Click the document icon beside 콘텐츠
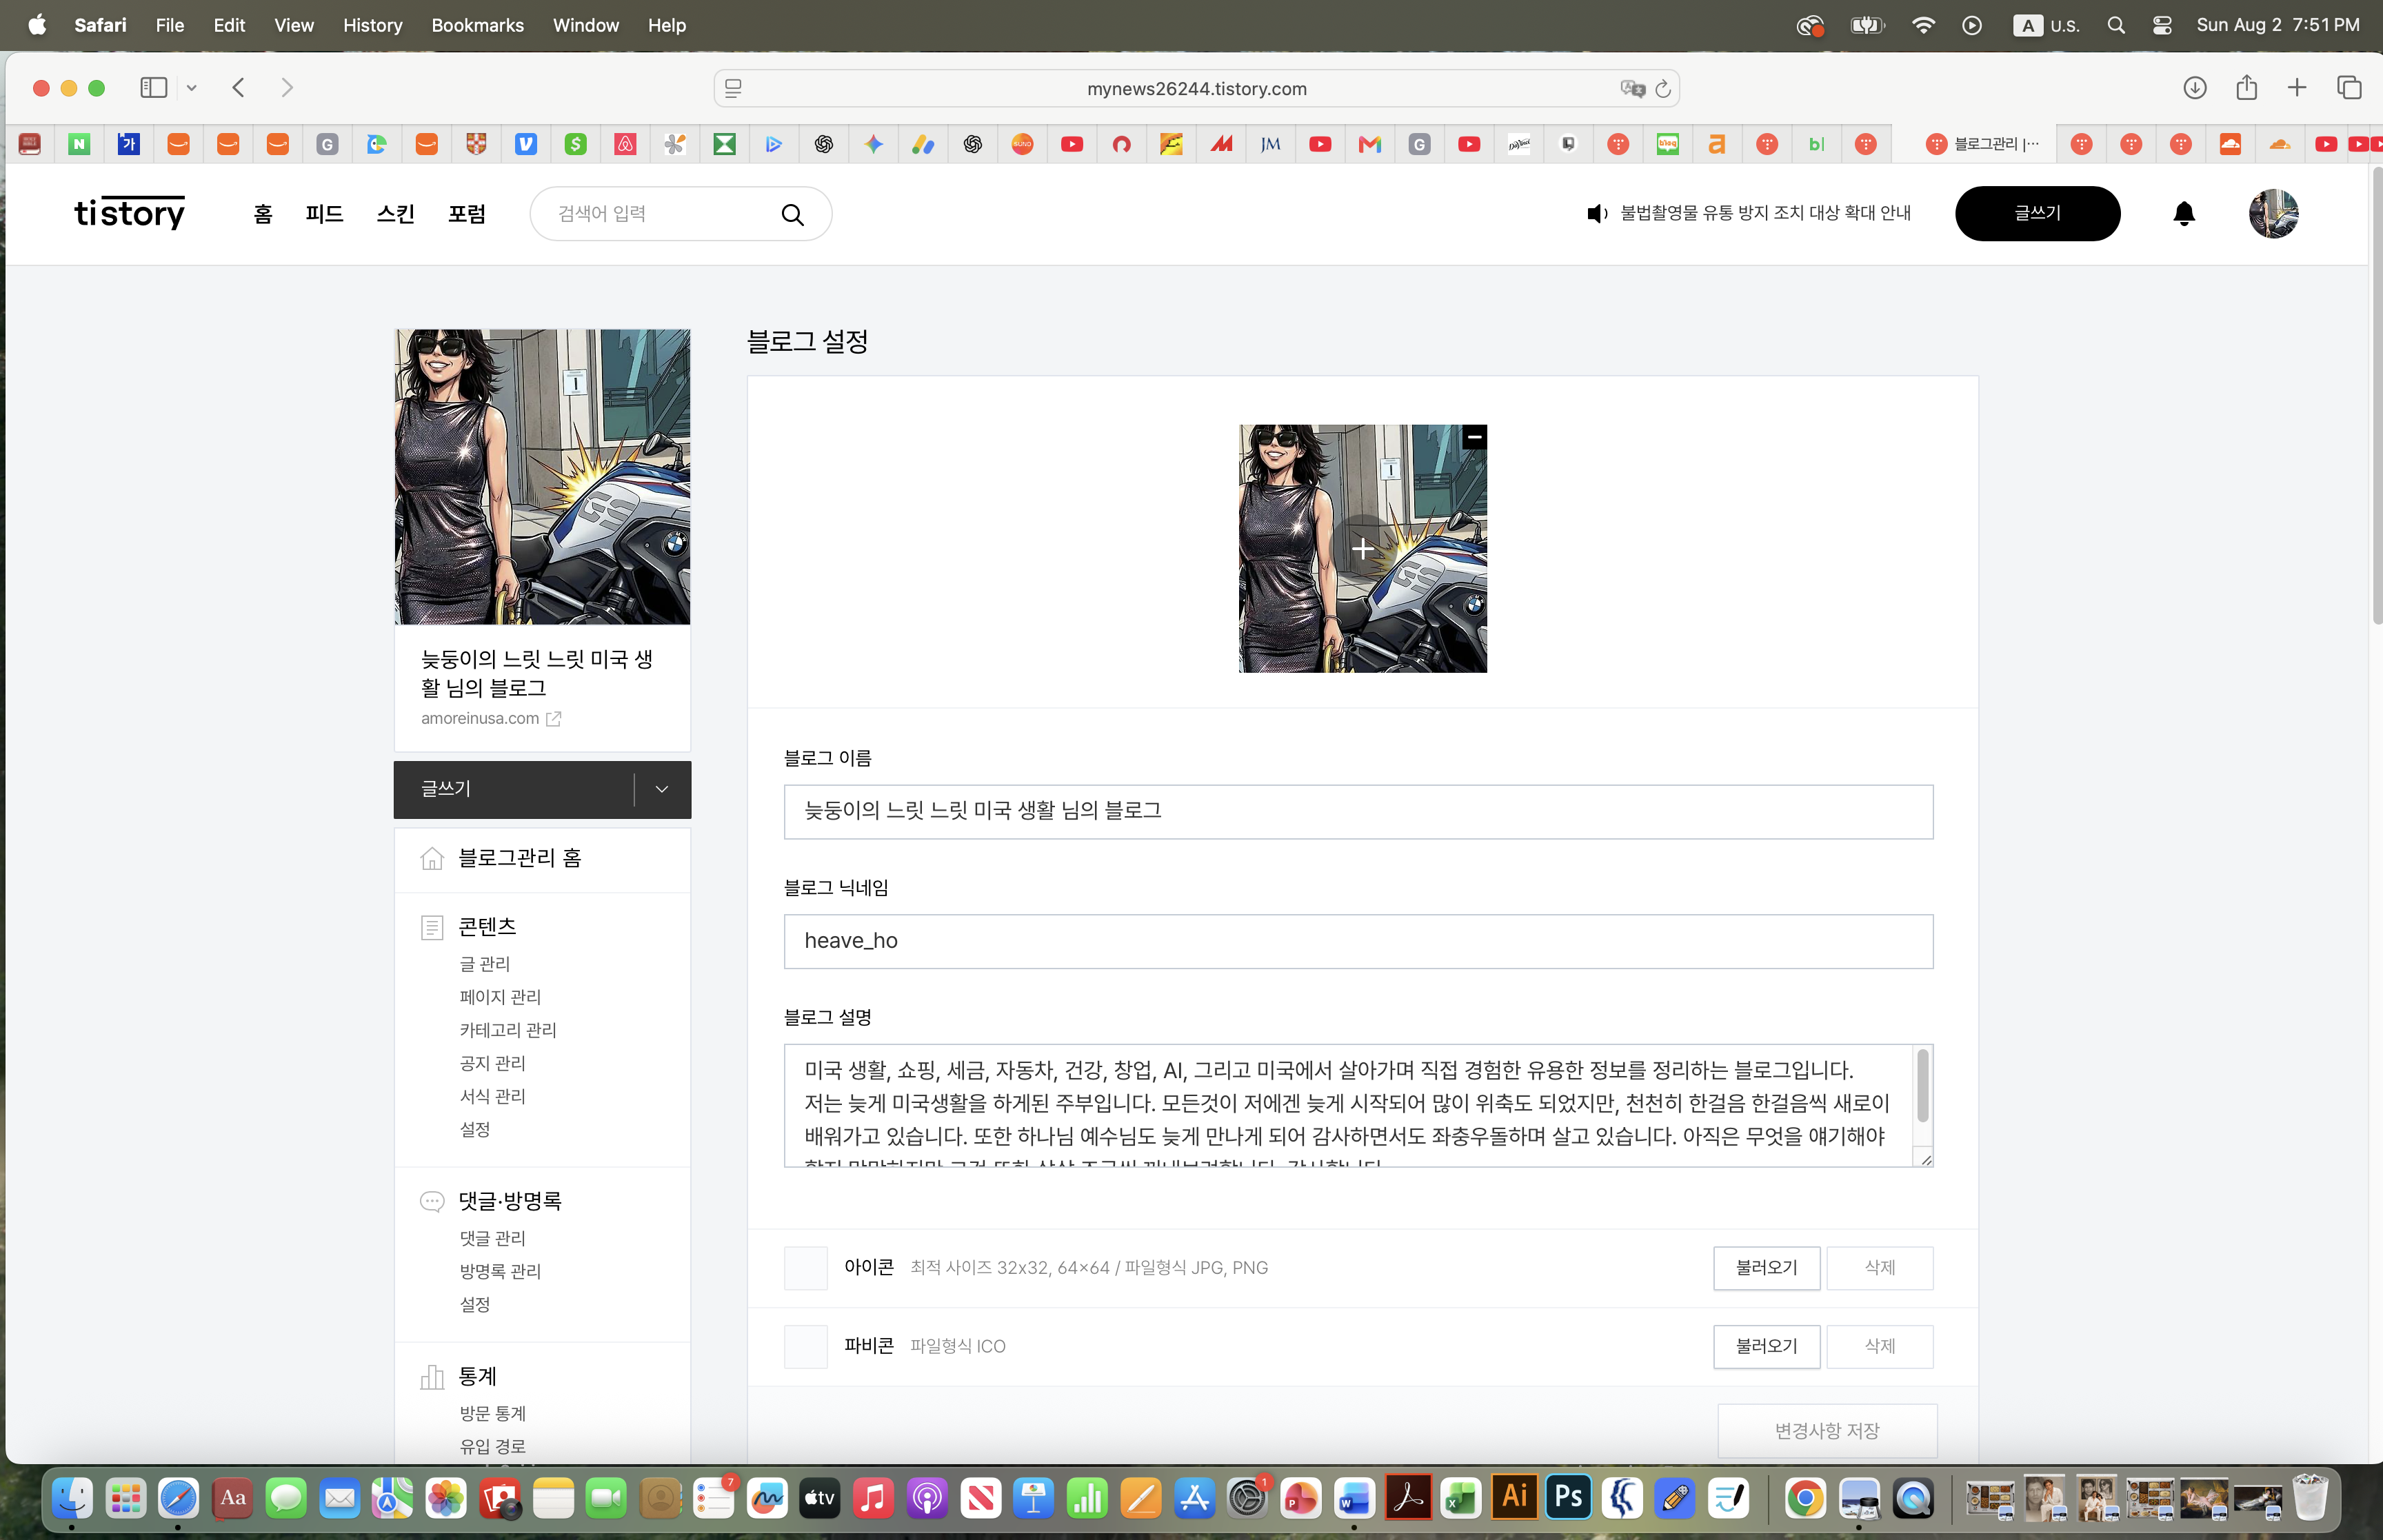Viewport: 2383px width, 1540px height. coord(432,927)
